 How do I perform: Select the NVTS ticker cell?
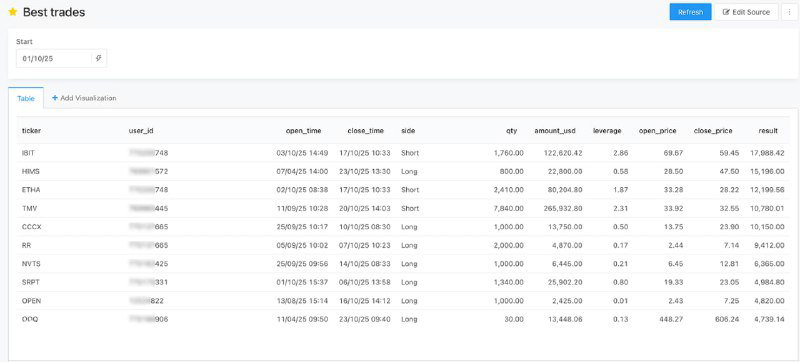[x=31, y=264]
